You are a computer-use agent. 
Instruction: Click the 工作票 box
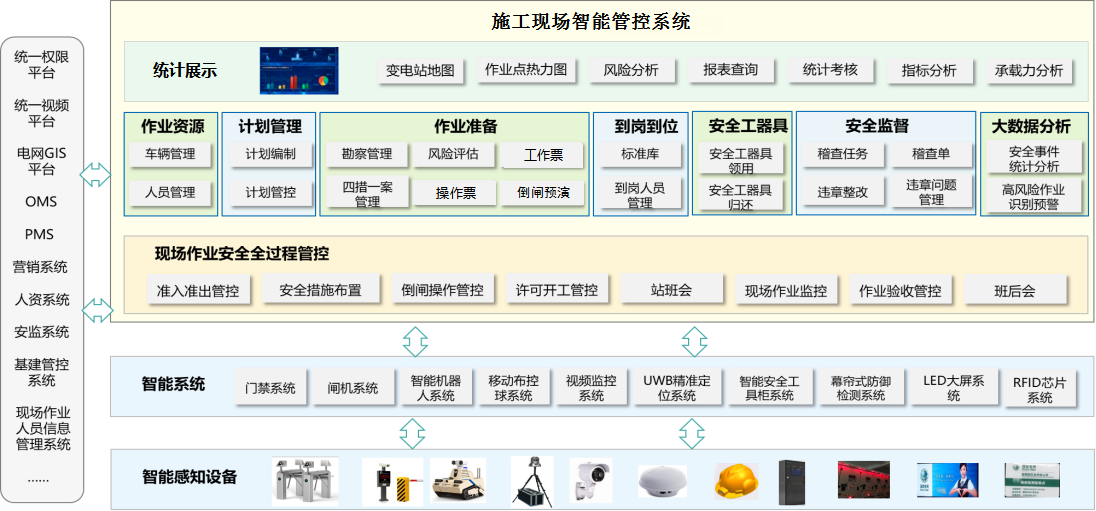pos(542,155)
